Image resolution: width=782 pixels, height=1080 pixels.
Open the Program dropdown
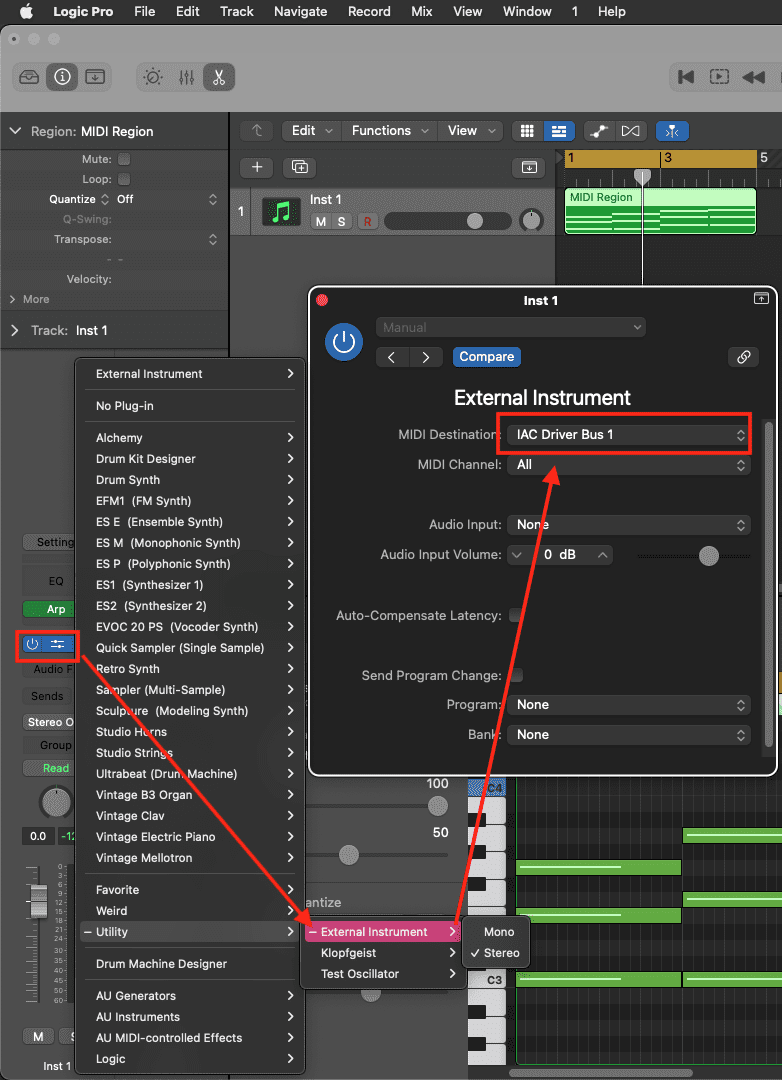tap(628, 705)
